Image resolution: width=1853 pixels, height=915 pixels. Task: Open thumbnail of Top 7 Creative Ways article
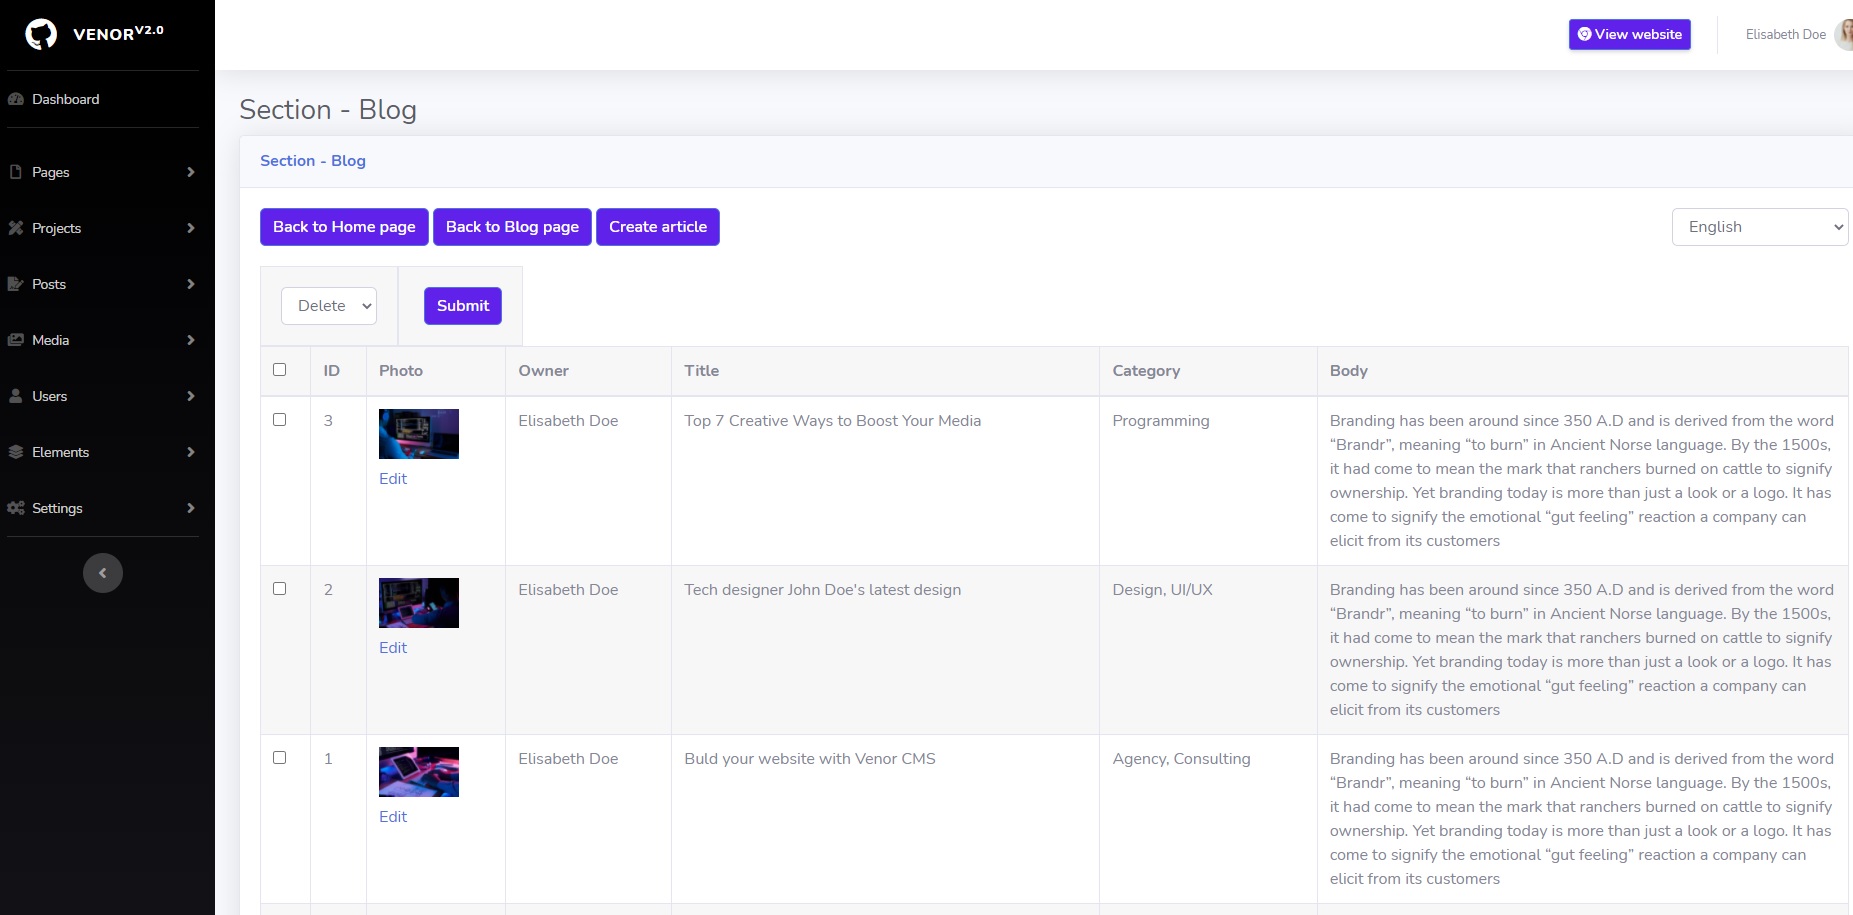(x=419, y=434)
